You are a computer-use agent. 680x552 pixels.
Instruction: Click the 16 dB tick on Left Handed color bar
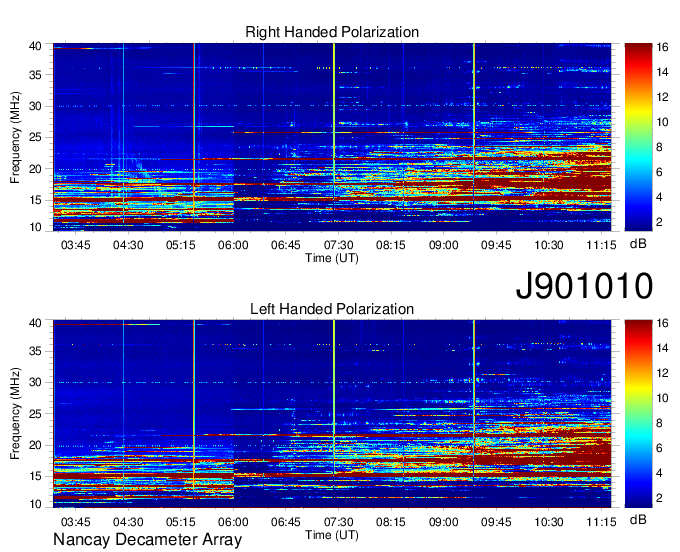point(662,323)
